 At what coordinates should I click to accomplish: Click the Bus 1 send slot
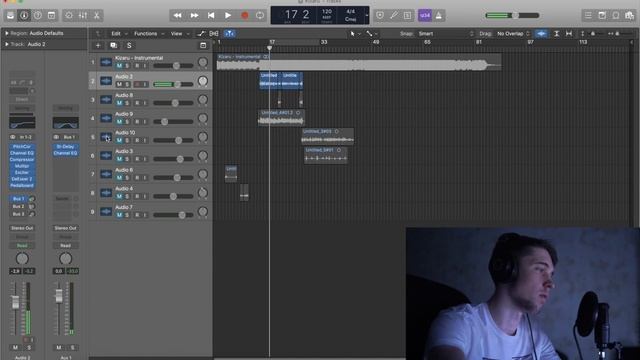click(x=18, y=199)
